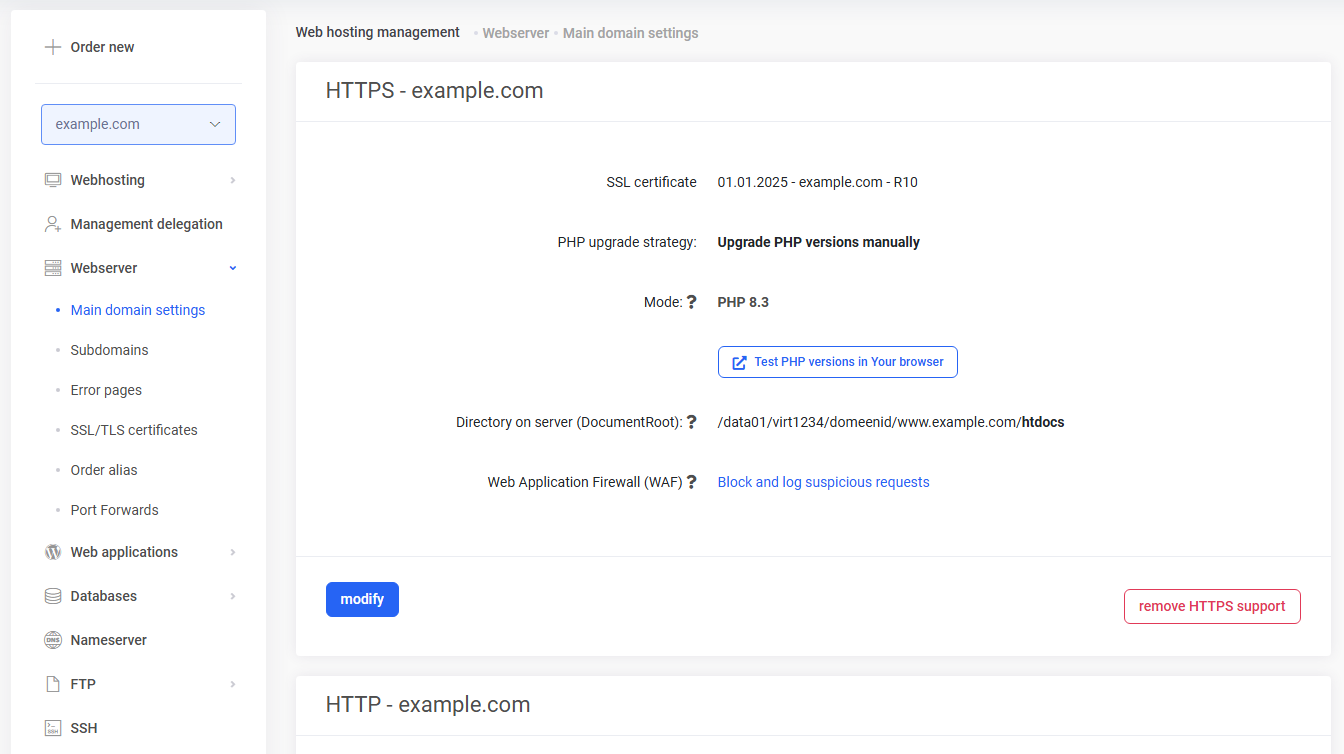Open the example.com domain dropdown
1344x754 pixels.
coord(138,125)
